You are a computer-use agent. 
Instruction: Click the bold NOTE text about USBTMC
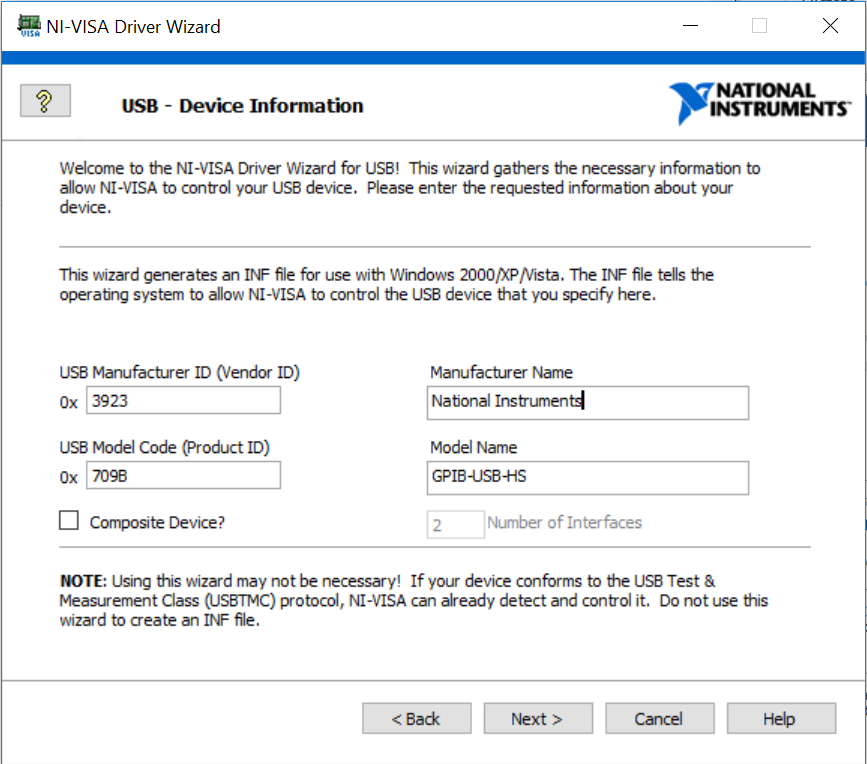pyautogui.click(x=84, y=581)
